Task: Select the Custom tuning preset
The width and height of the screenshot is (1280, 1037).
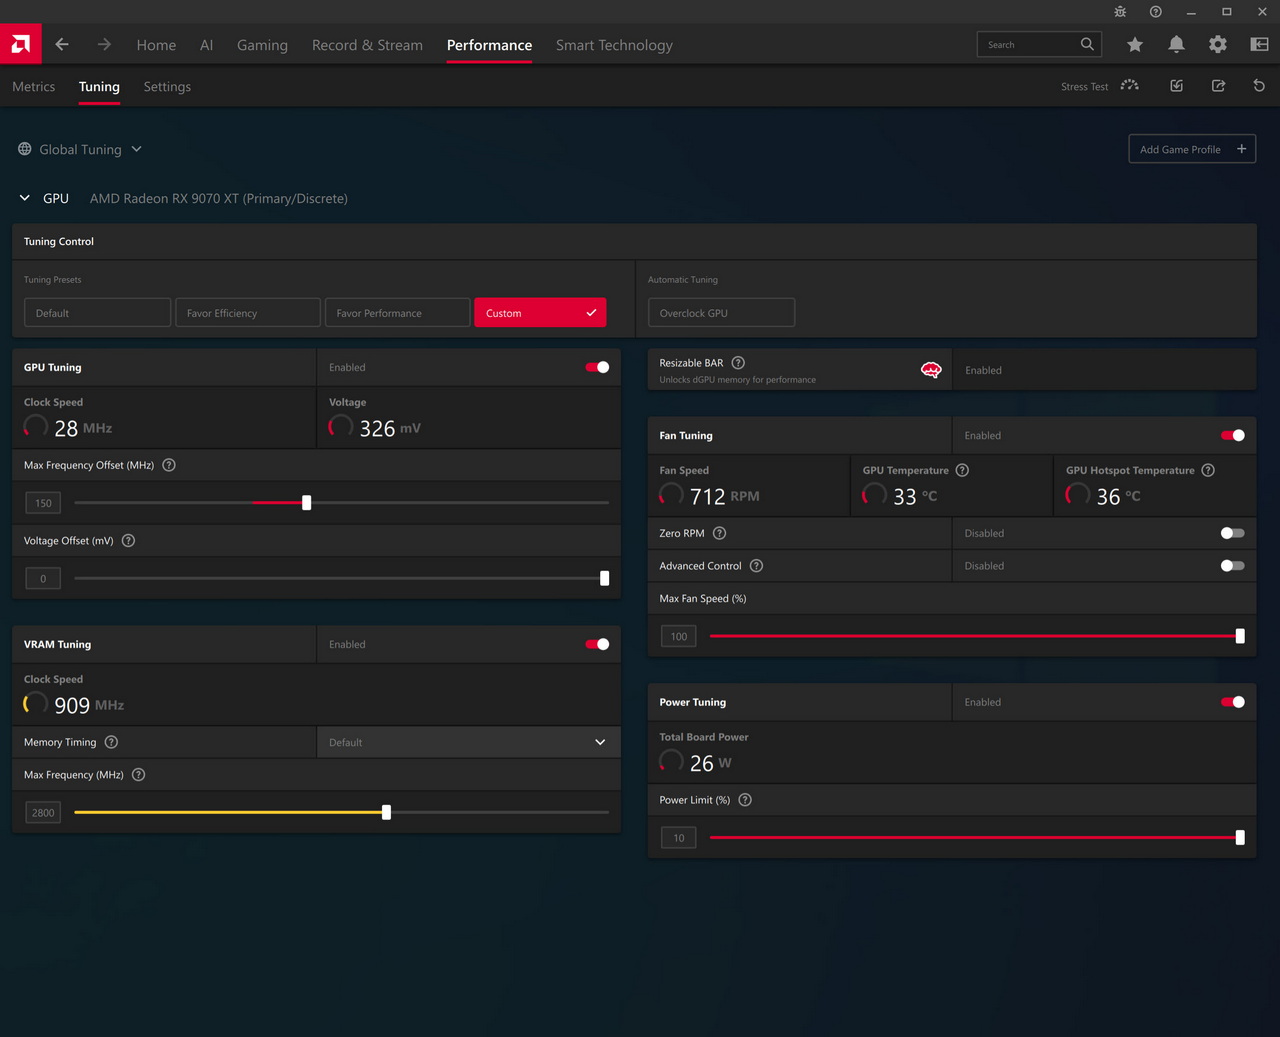Action: coord(540,313)
